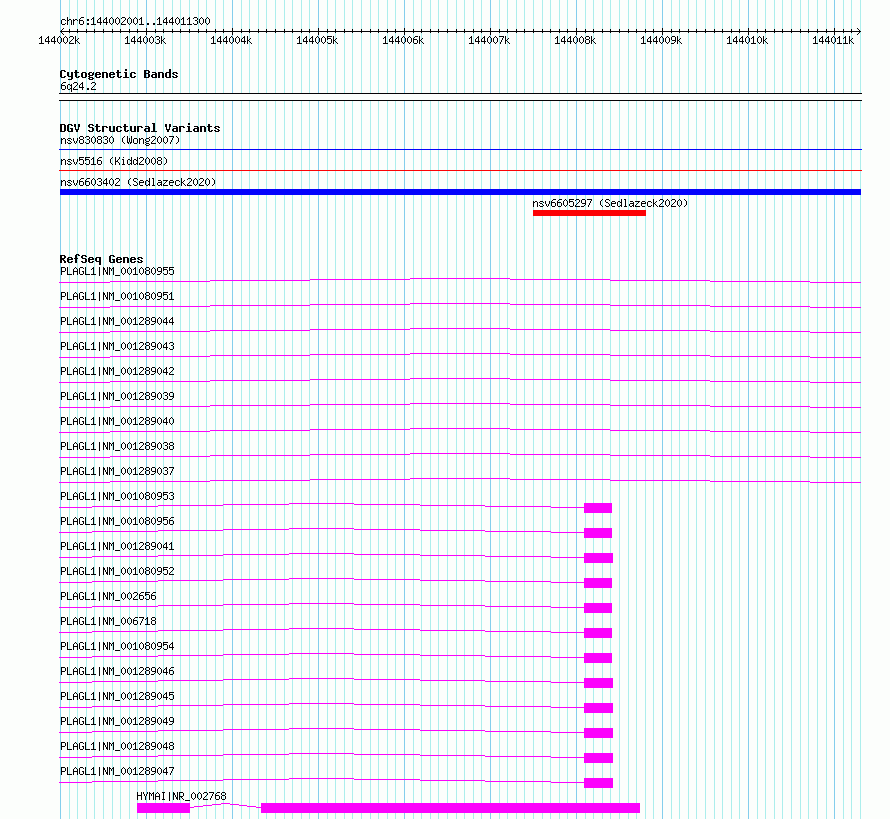Click the 144010k ruler tick label

747,40
